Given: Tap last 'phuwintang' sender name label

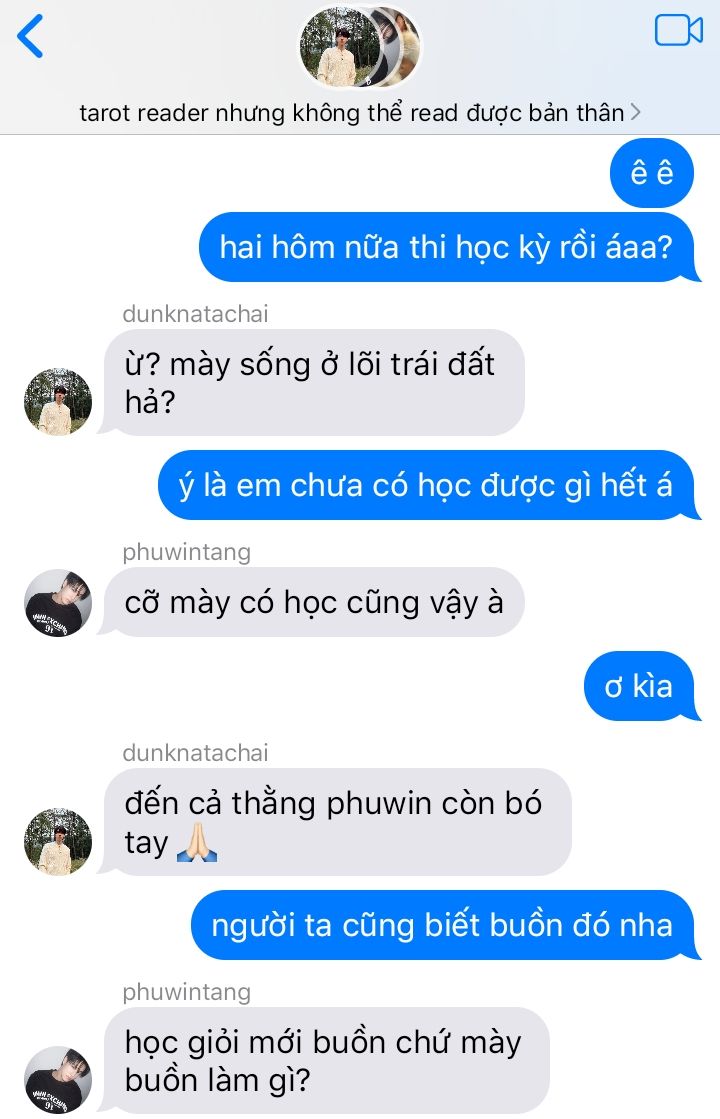Looking at the screenshot, I should tap(186, 991).
